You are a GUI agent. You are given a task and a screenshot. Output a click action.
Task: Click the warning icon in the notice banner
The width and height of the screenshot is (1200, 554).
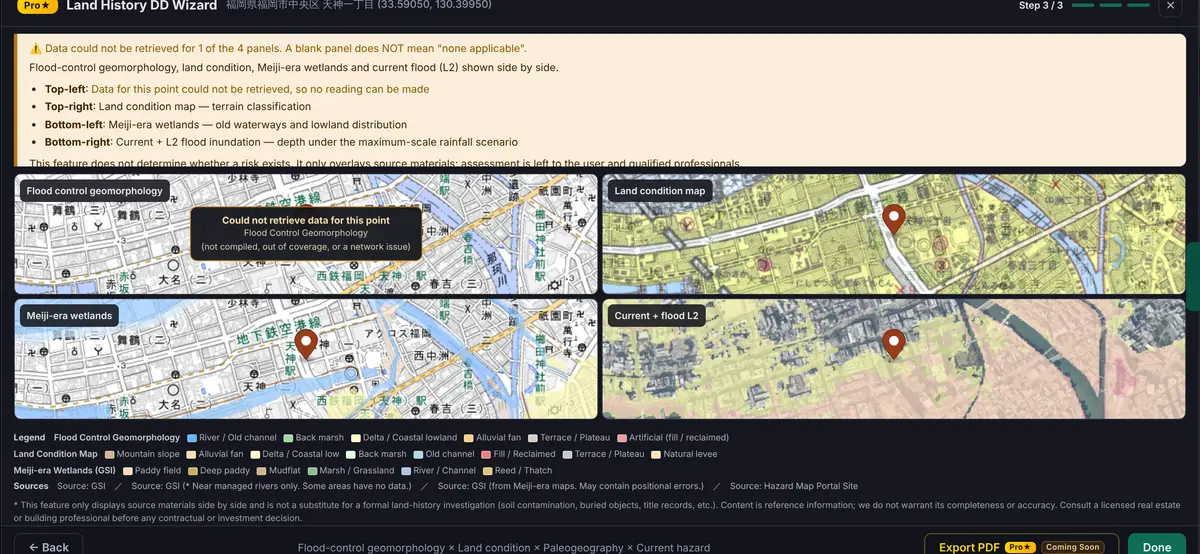pyautogui.click(x=35, y=49)
